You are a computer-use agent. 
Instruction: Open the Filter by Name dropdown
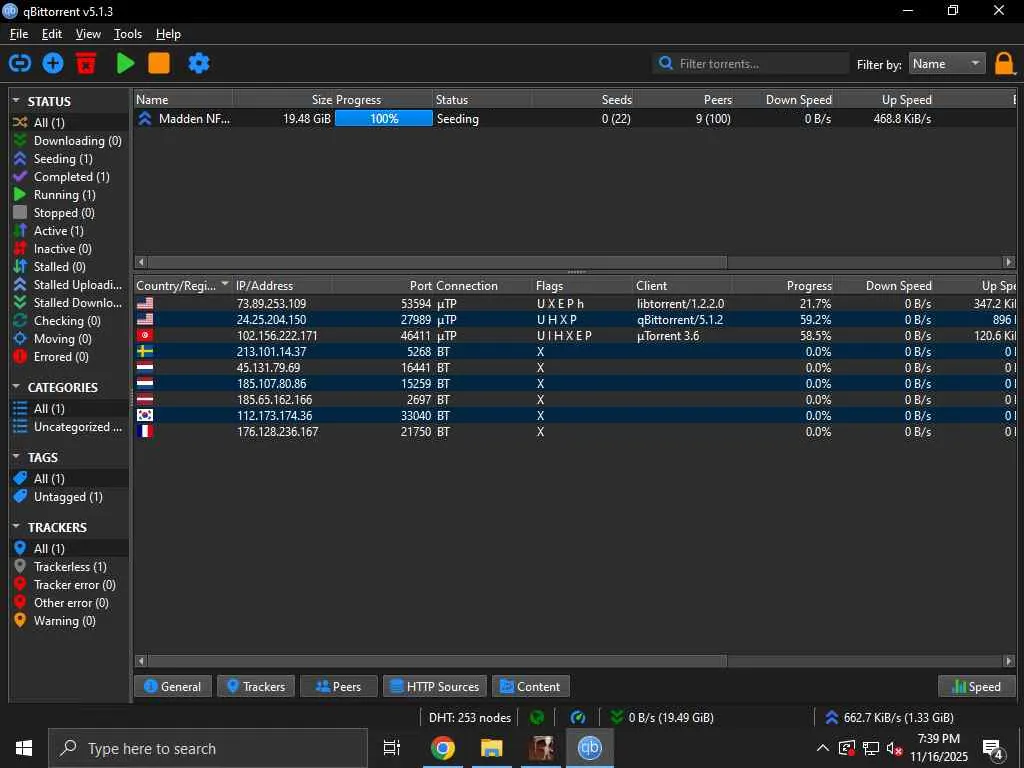point(947,63)
